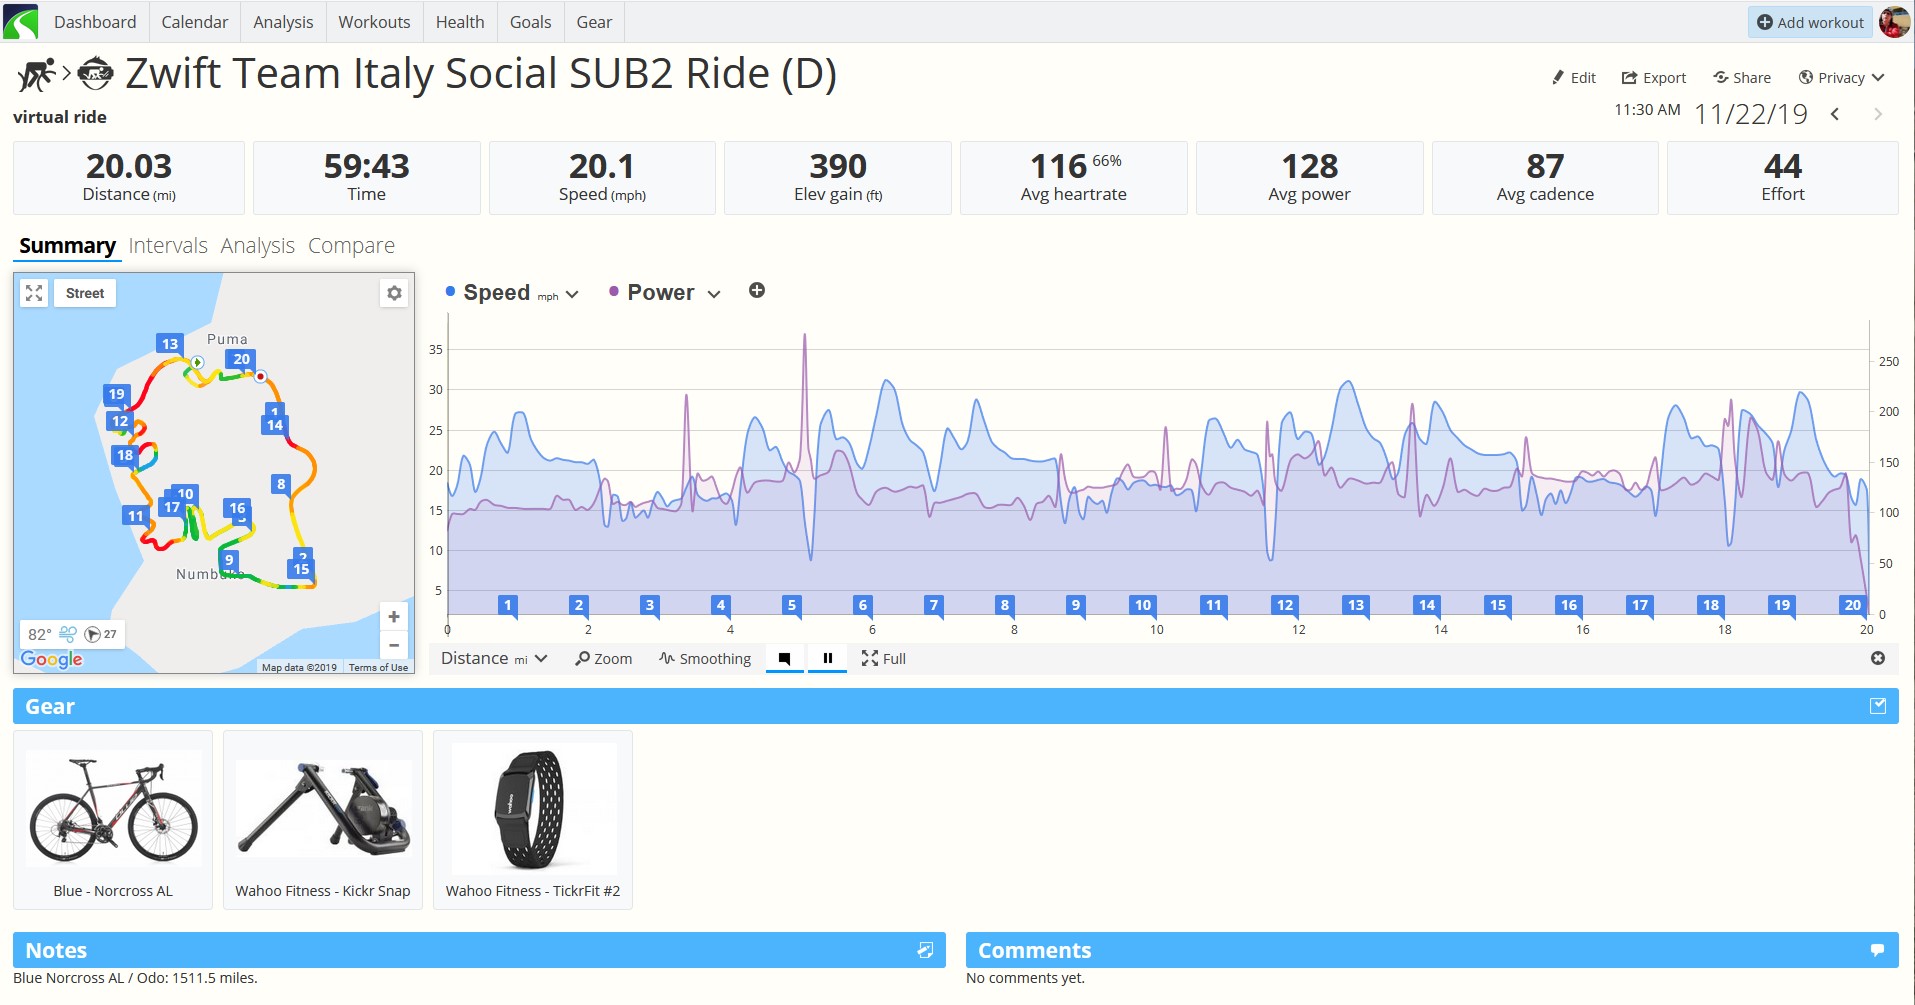Open map settings gear
1915x1005 pixels.
click(x=394, y=293)
